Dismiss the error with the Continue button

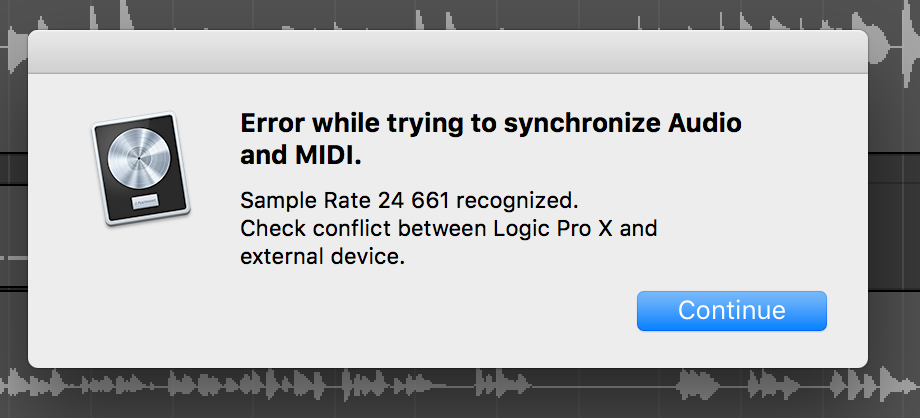732,311
